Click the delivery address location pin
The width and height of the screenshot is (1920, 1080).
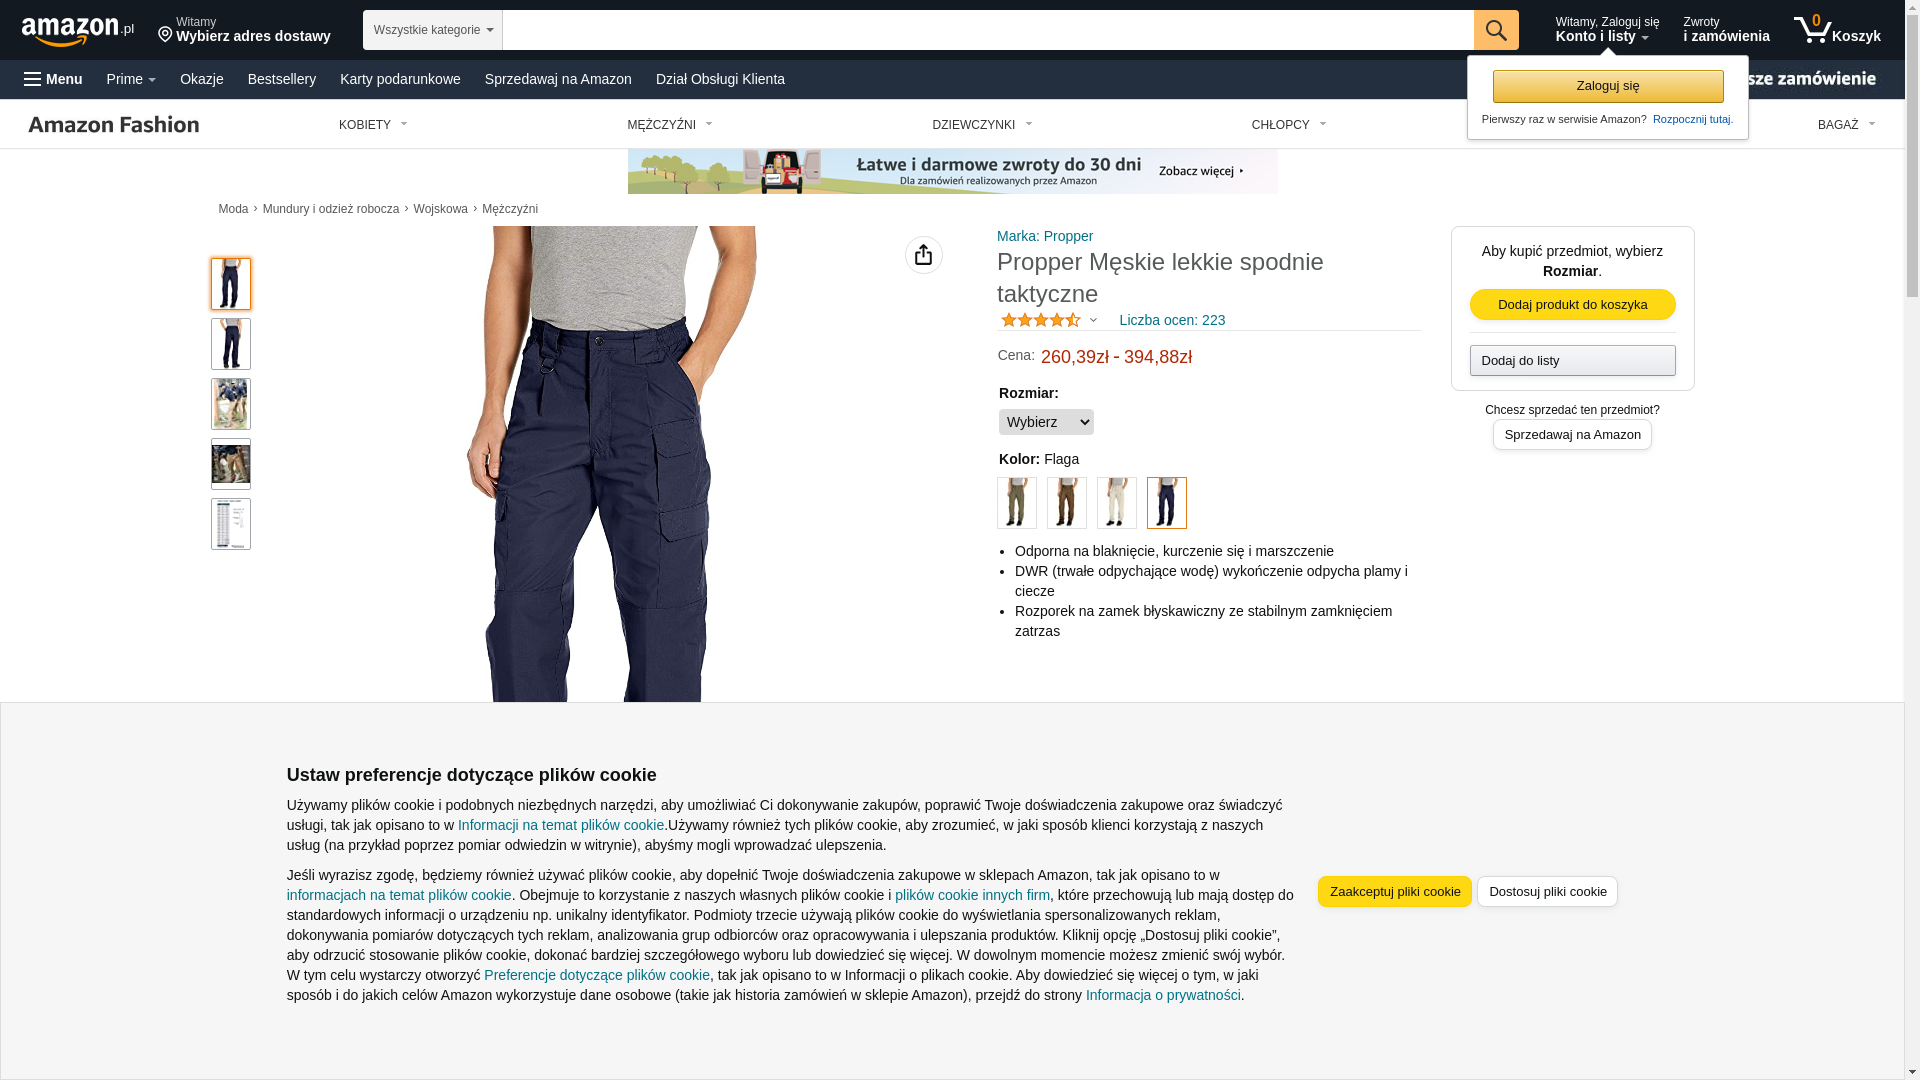165,36
